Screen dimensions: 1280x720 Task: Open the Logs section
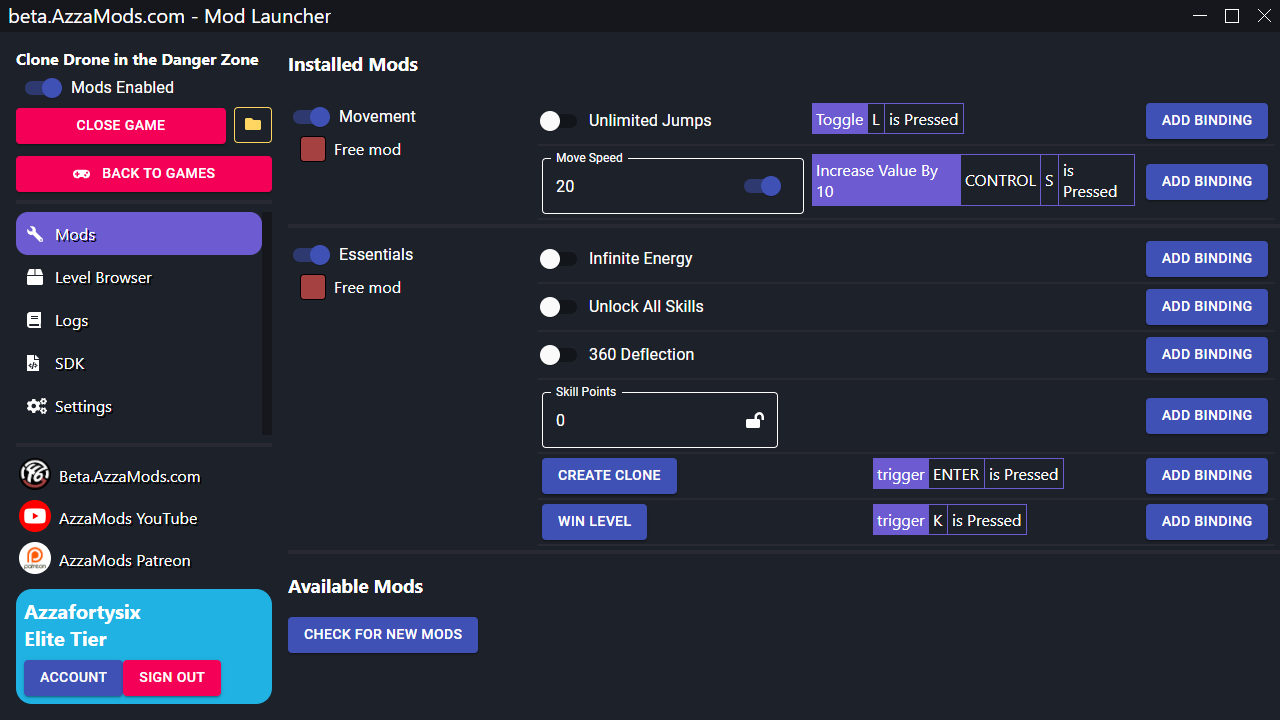coord(139,320)
